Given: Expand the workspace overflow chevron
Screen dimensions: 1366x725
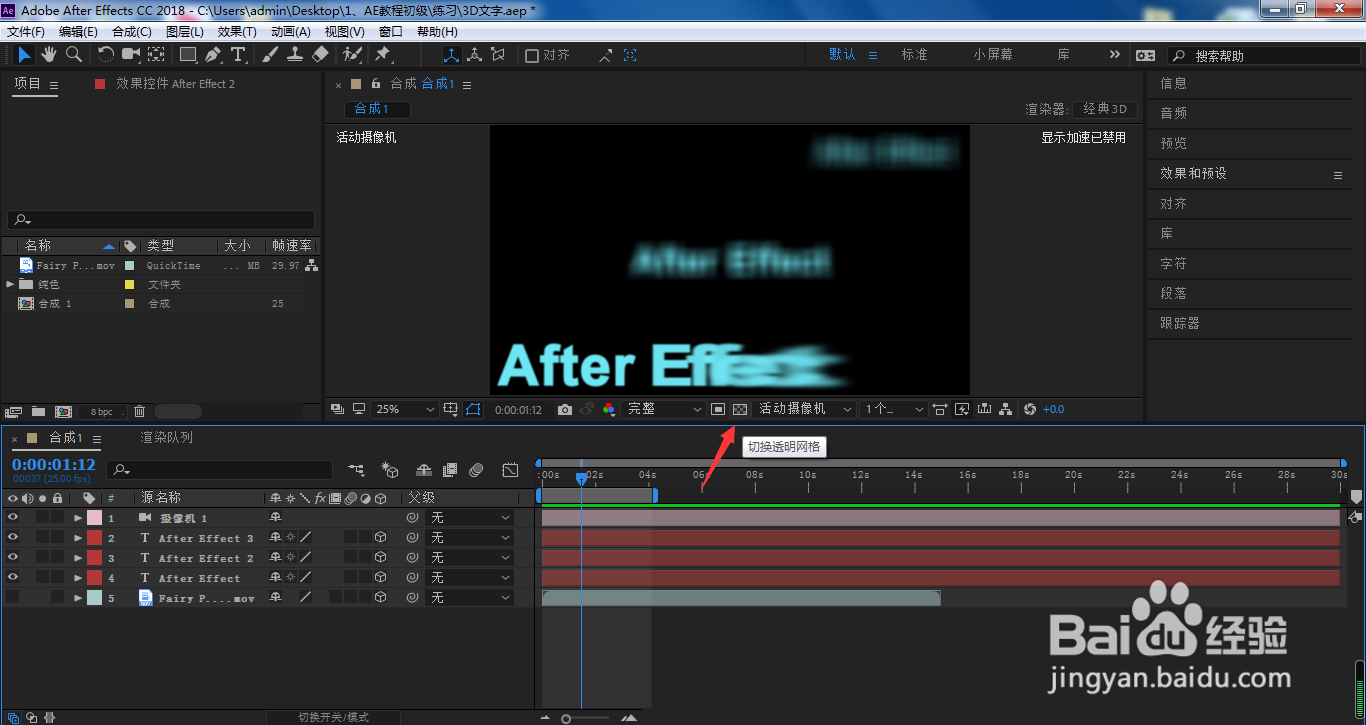Looking at the screenshot, I should (x=1115, y=54).
